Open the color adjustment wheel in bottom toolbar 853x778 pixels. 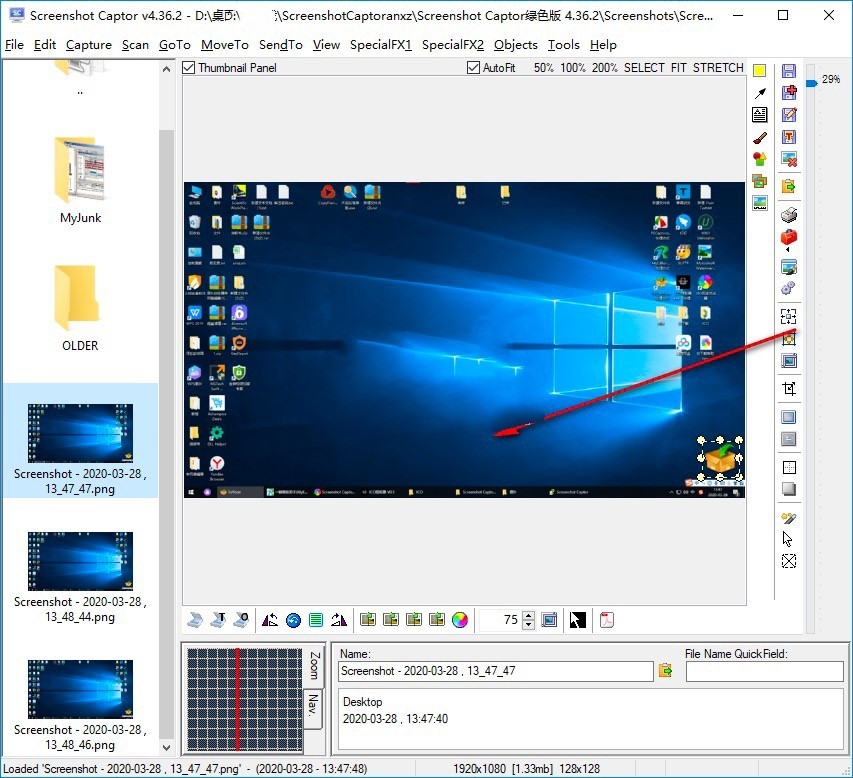pyautogui.click(x=460, y=620)
